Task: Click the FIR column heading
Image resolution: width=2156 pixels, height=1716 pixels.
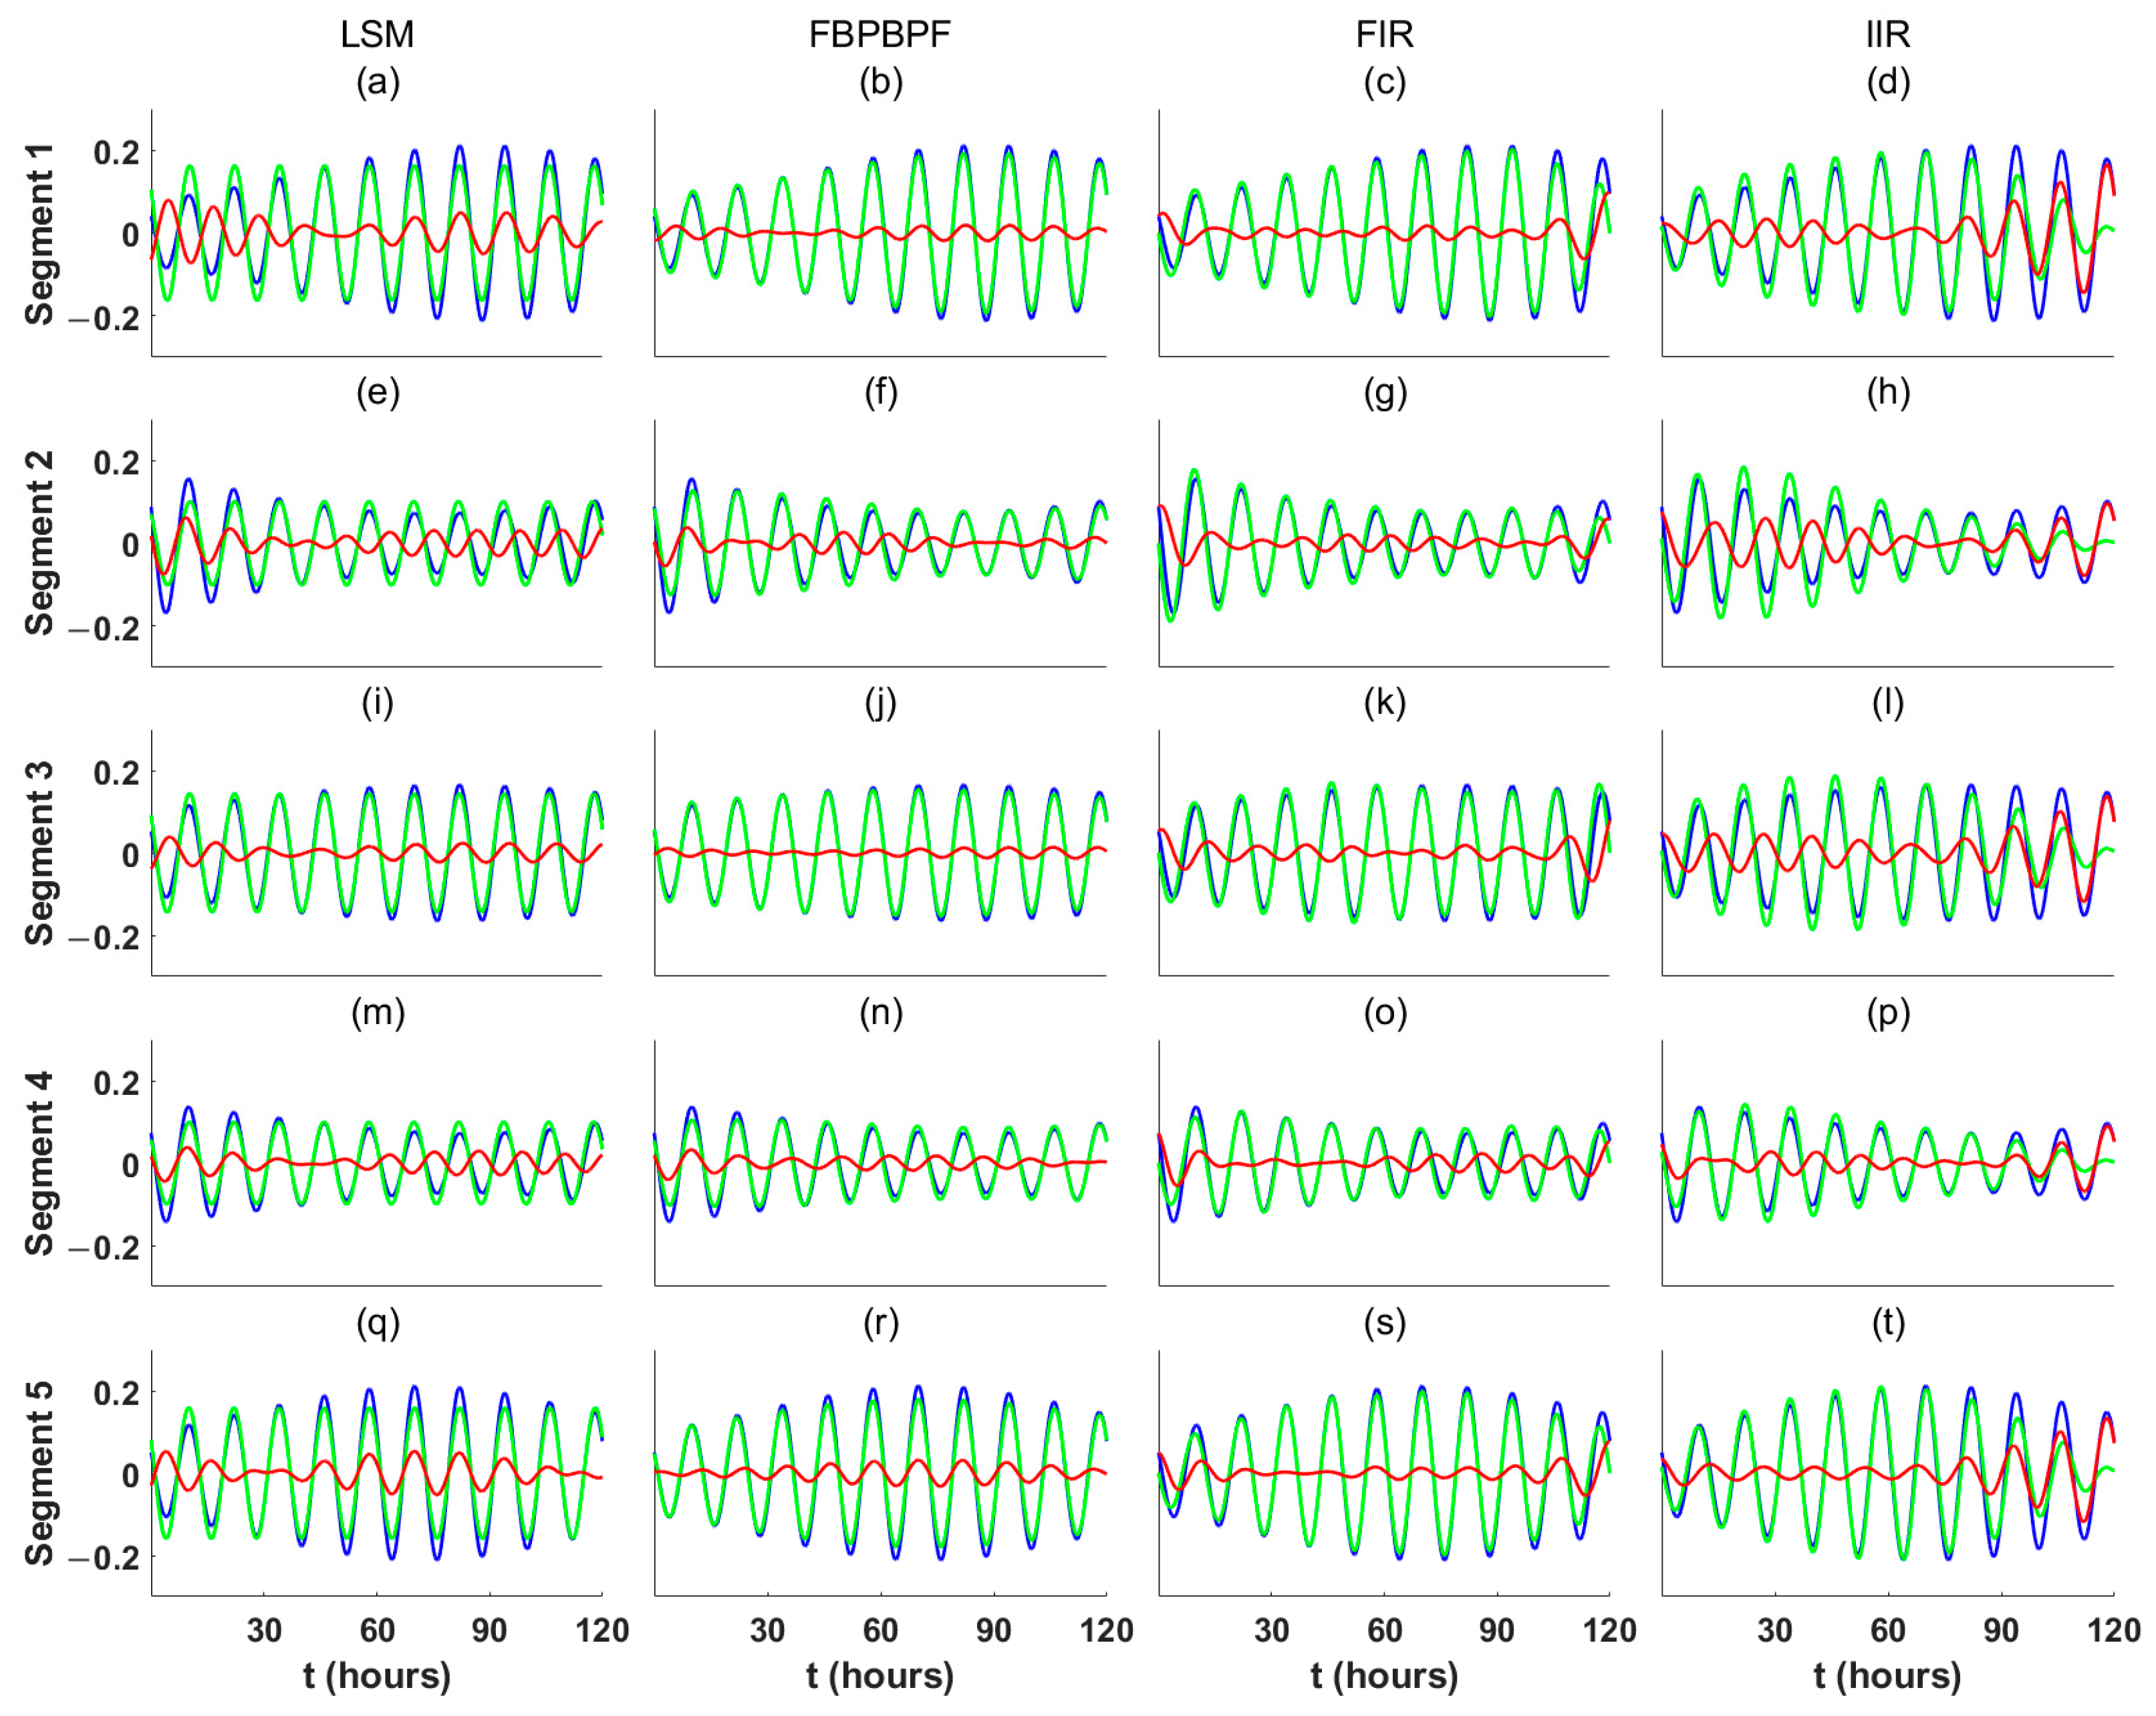Action: pyautogui.click(x=1384, y=35)
